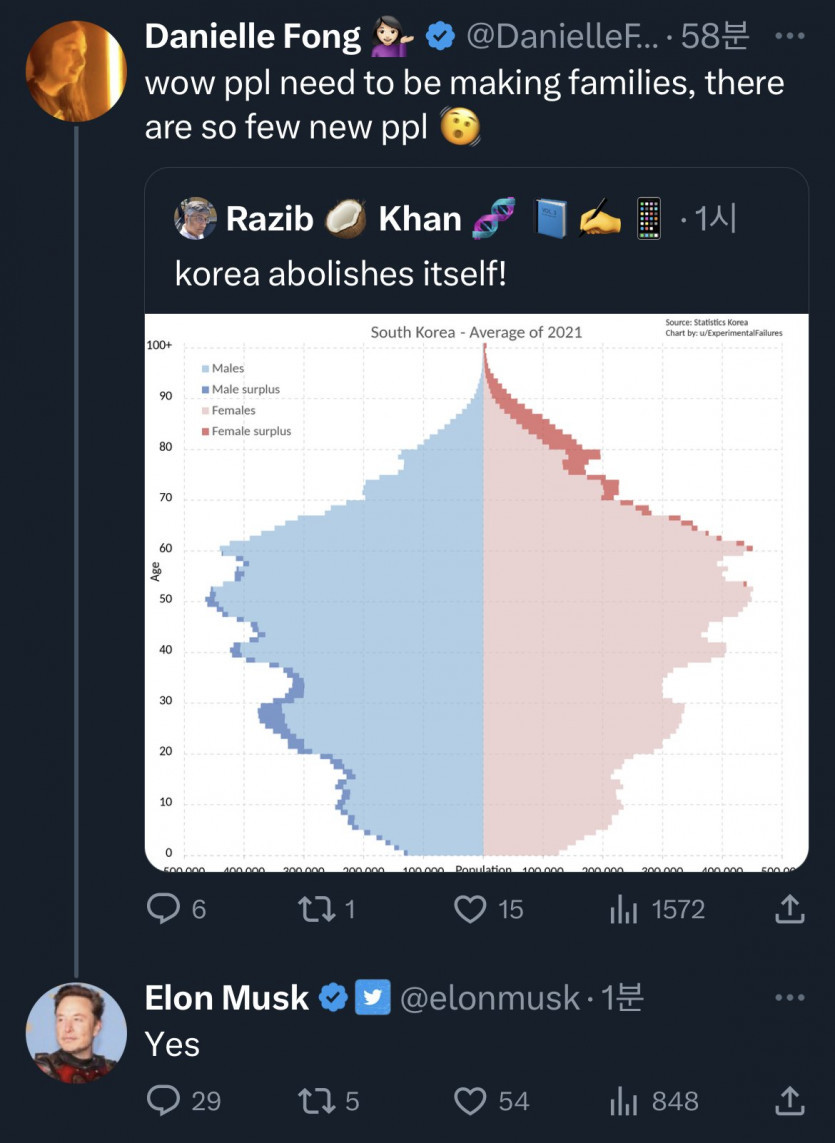The image size is (835, 1143).
Task: Open Elon Musk's profile picture
Action: pos(75,1032)
